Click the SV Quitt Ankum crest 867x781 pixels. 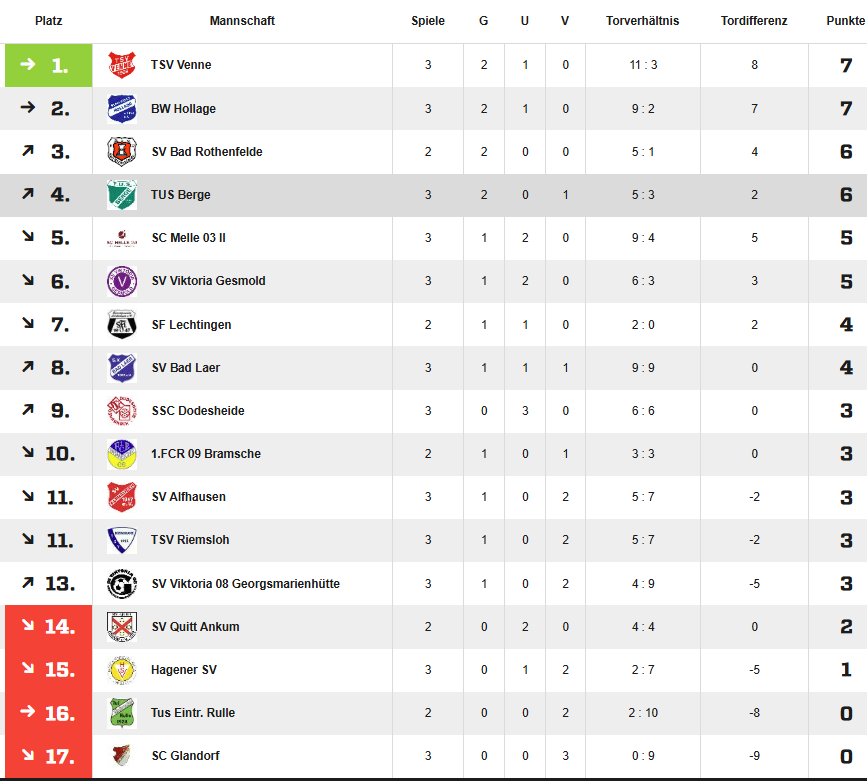[122, 627]
